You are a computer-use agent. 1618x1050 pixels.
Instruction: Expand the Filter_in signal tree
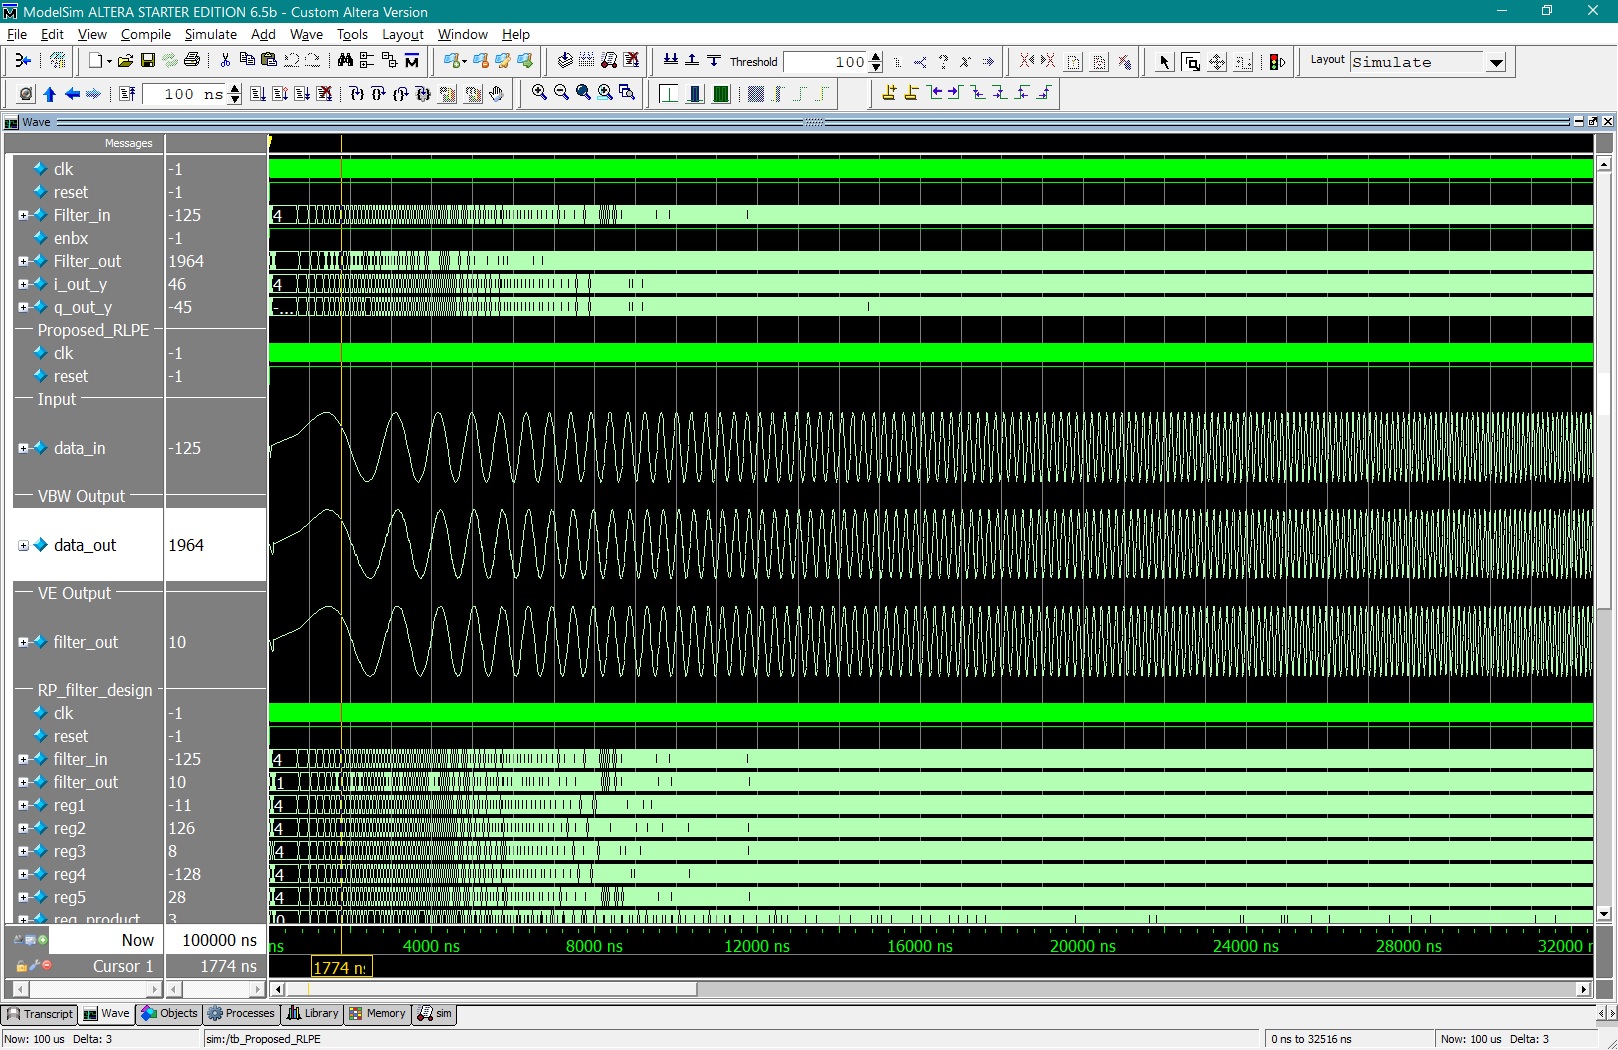tap(23, 215)
